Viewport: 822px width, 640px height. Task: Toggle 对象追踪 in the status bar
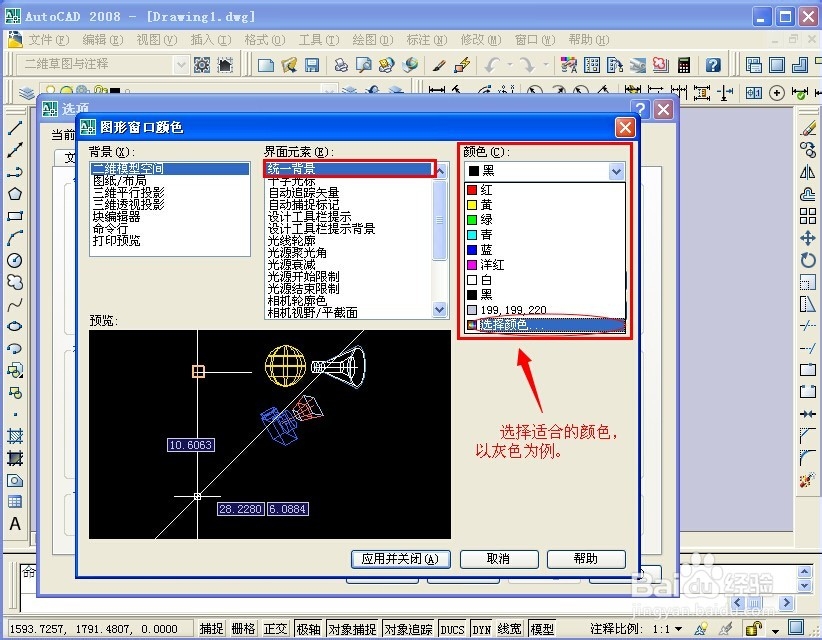coord(408,628)
